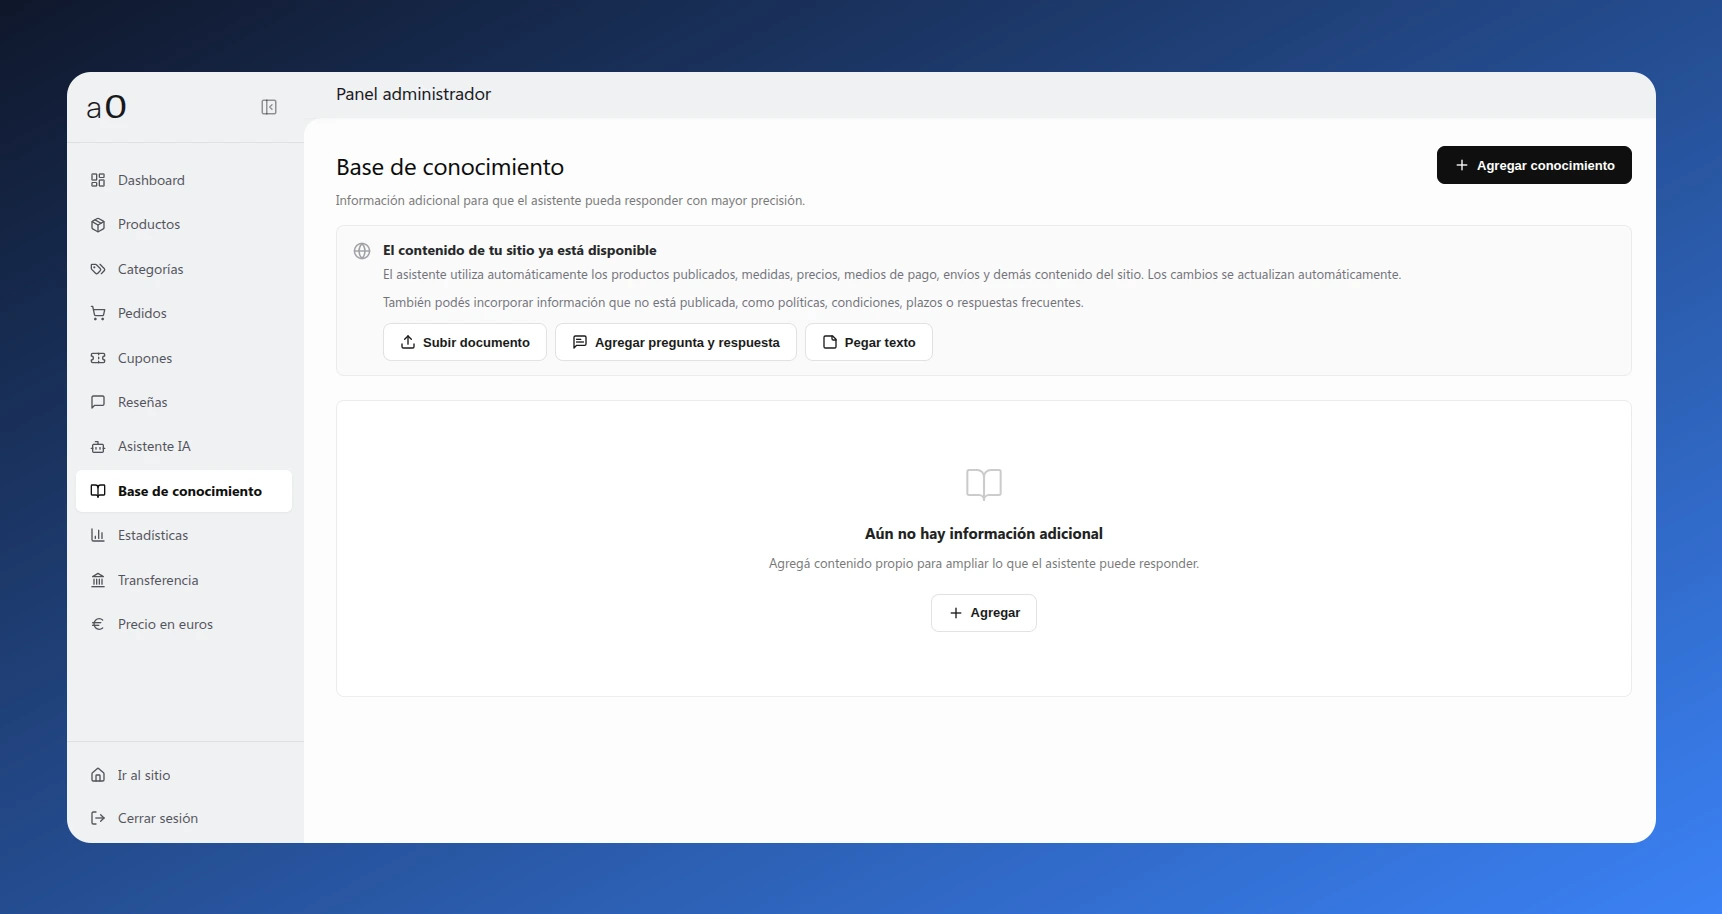Click Agregar pregunta y respuesta button
This screenshot has height=914, width=1722.
click(x=676, y=342)
